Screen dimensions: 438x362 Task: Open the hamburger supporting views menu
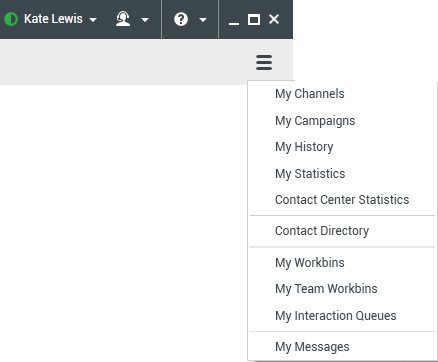click(264, 62)
